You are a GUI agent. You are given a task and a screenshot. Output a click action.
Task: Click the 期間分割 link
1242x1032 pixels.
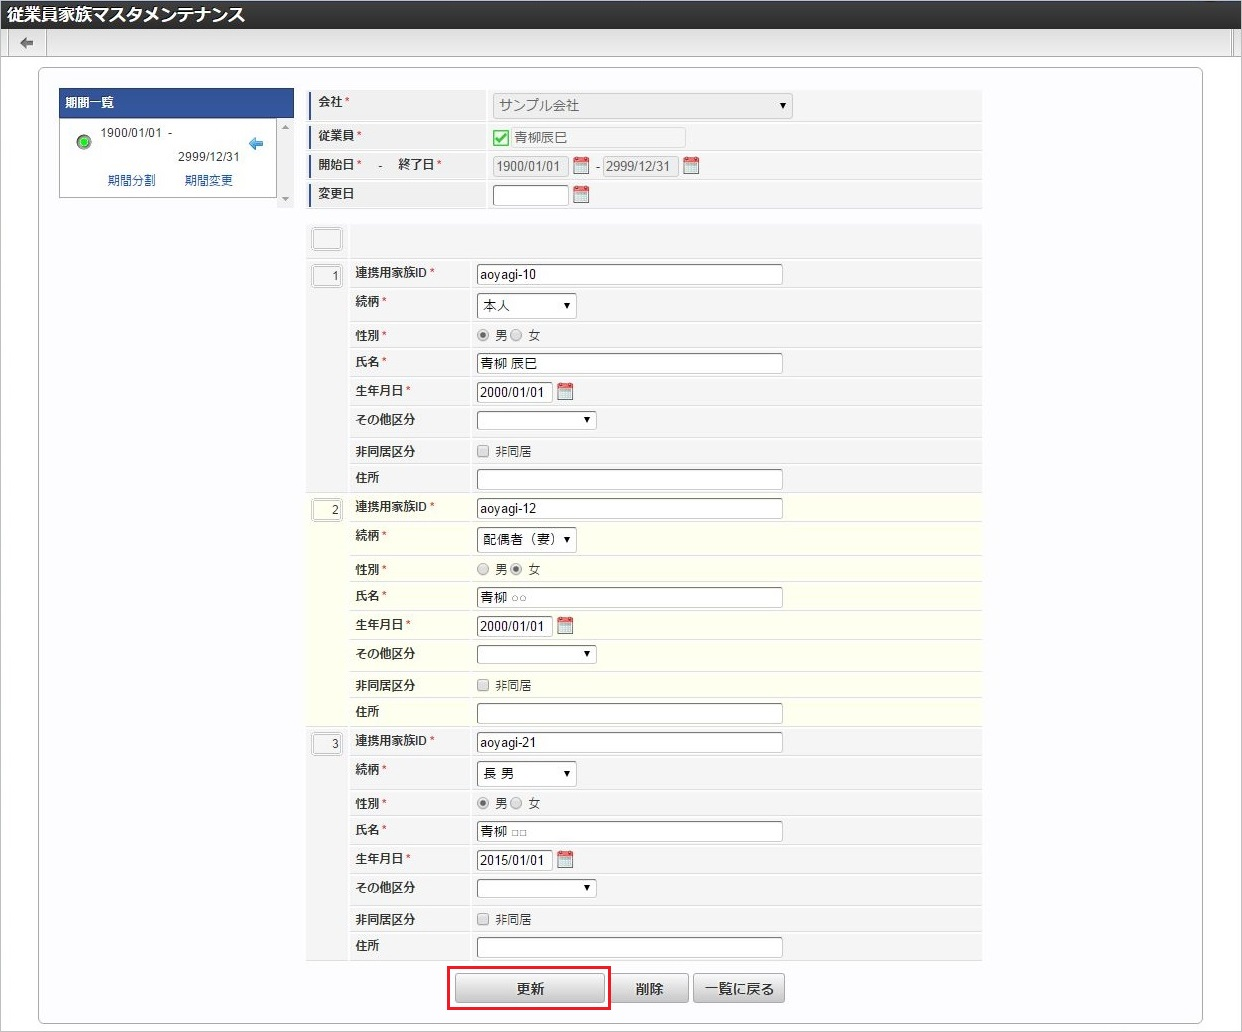tap(132, 181)
